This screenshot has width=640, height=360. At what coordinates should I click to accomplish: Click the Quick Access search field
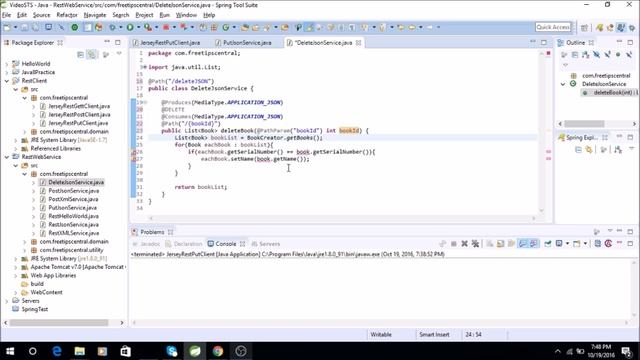pyautogui.click(x=553, y=27)
